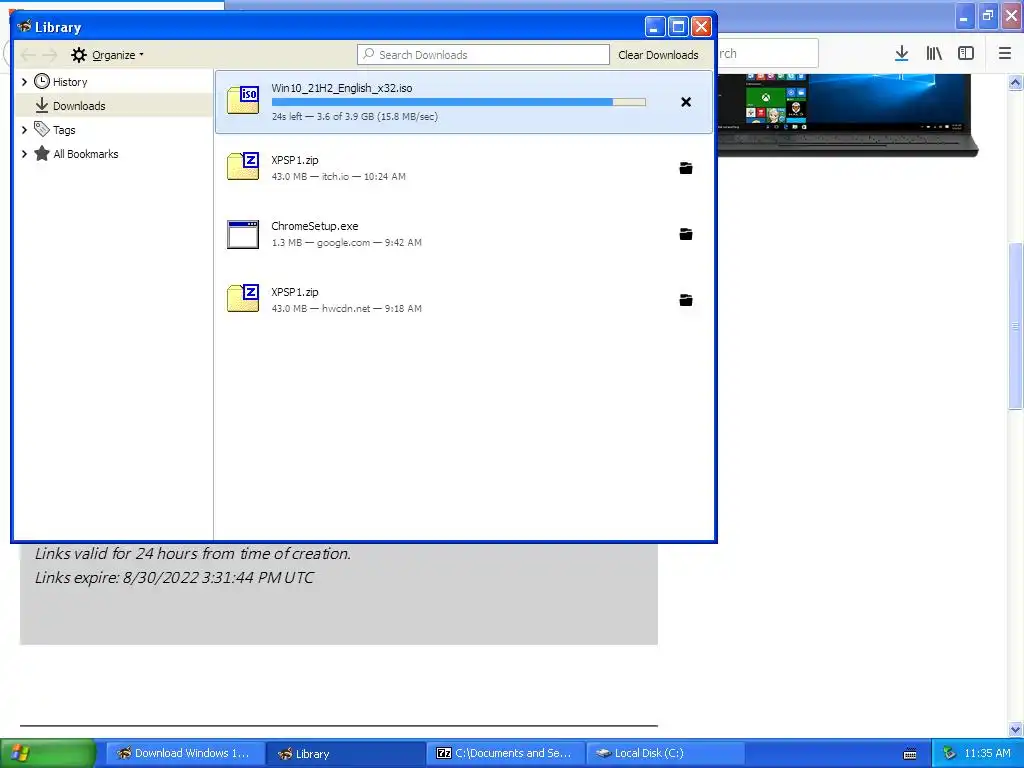Select History label in the sidebar
Screen dimensions: 1024x768
[70, 82]
